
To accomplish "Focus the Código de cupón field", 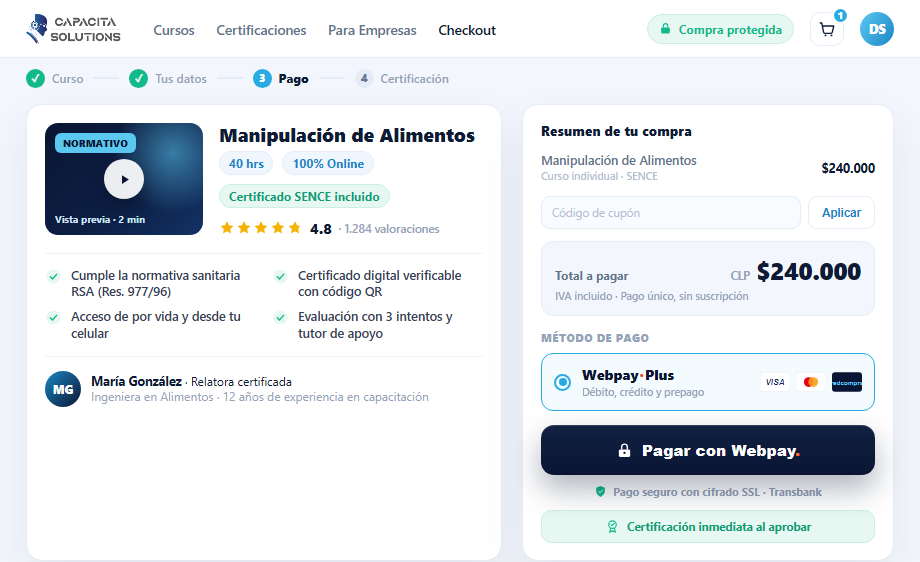I will coord(671,212).
